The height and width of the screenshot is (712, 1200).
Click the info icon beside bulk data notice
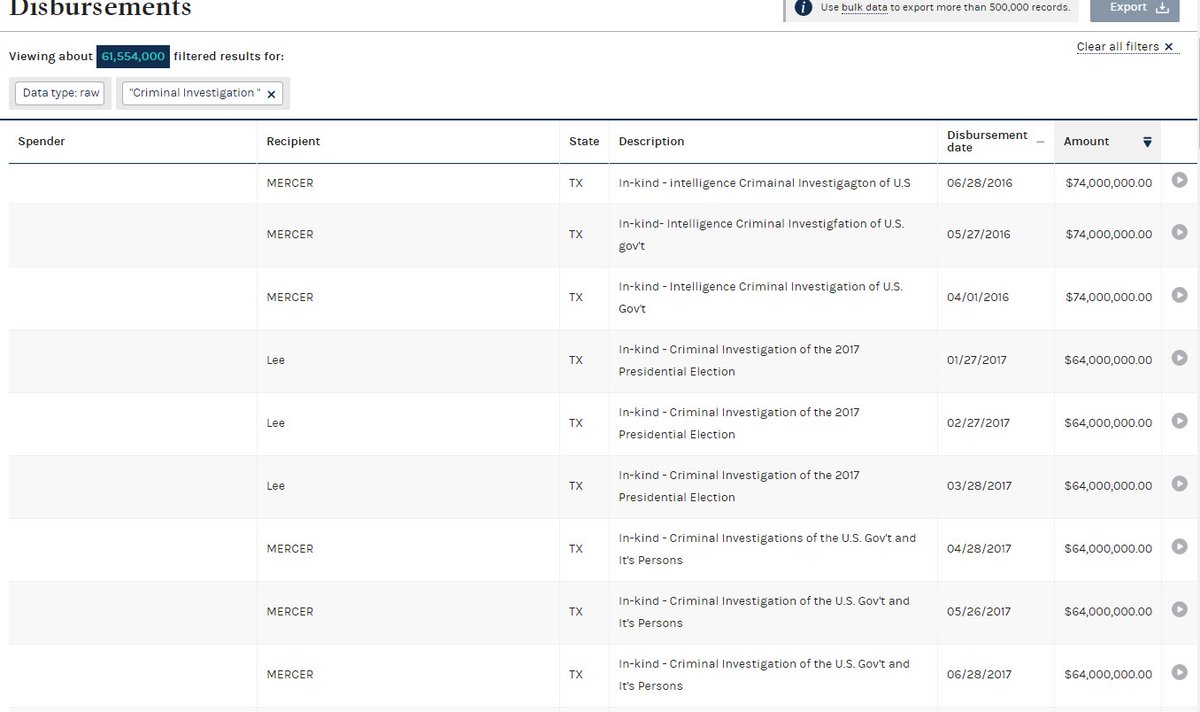click(803, 7)
